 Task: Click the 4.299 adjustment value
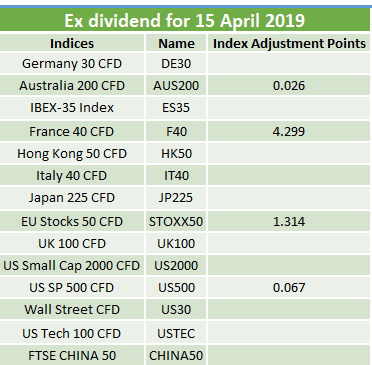click(289, 131)
